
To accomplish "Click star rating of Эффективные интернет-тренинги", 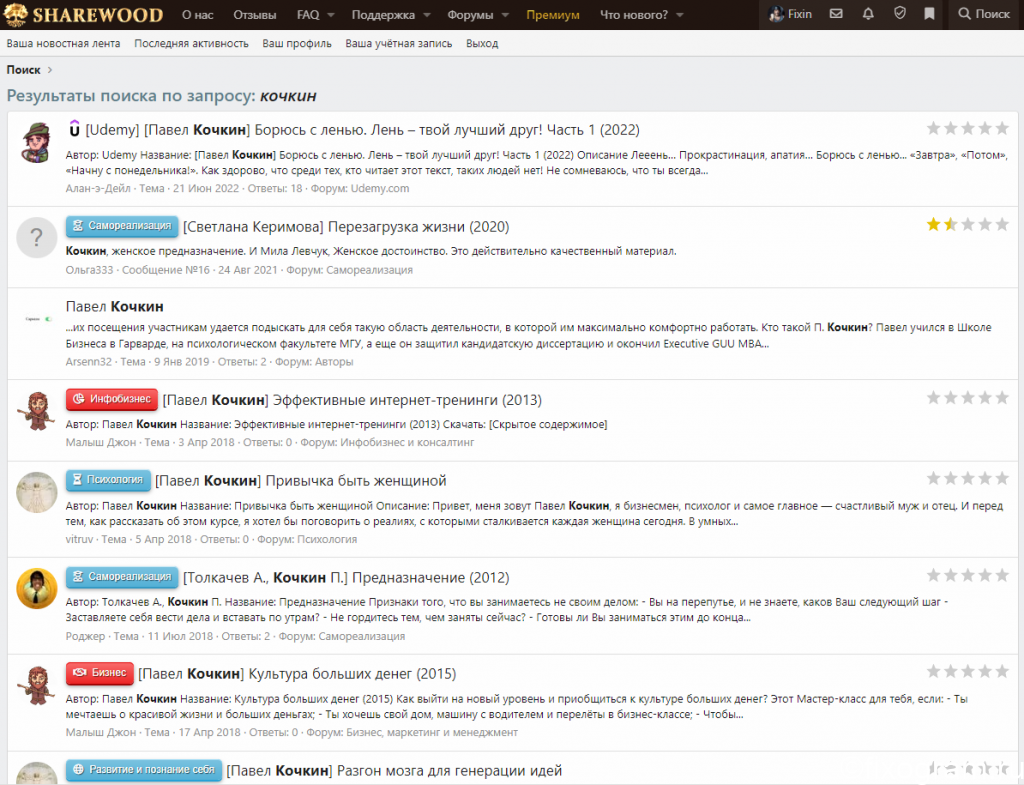I will pos(968,398).
